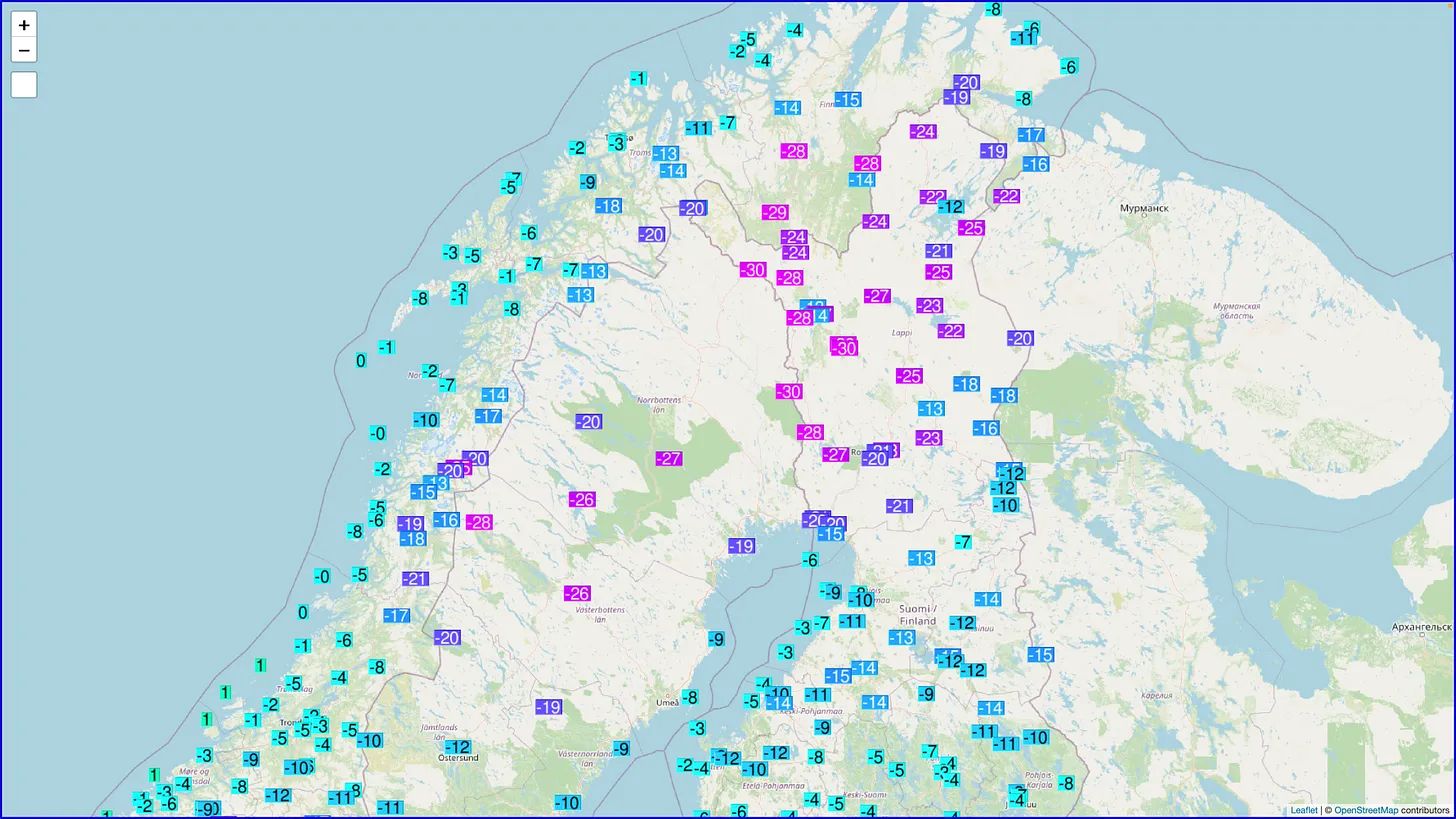This screenshot has height=819, width=1456.
Task: Select the -19 marker left of Umeå
Action: 548,707
